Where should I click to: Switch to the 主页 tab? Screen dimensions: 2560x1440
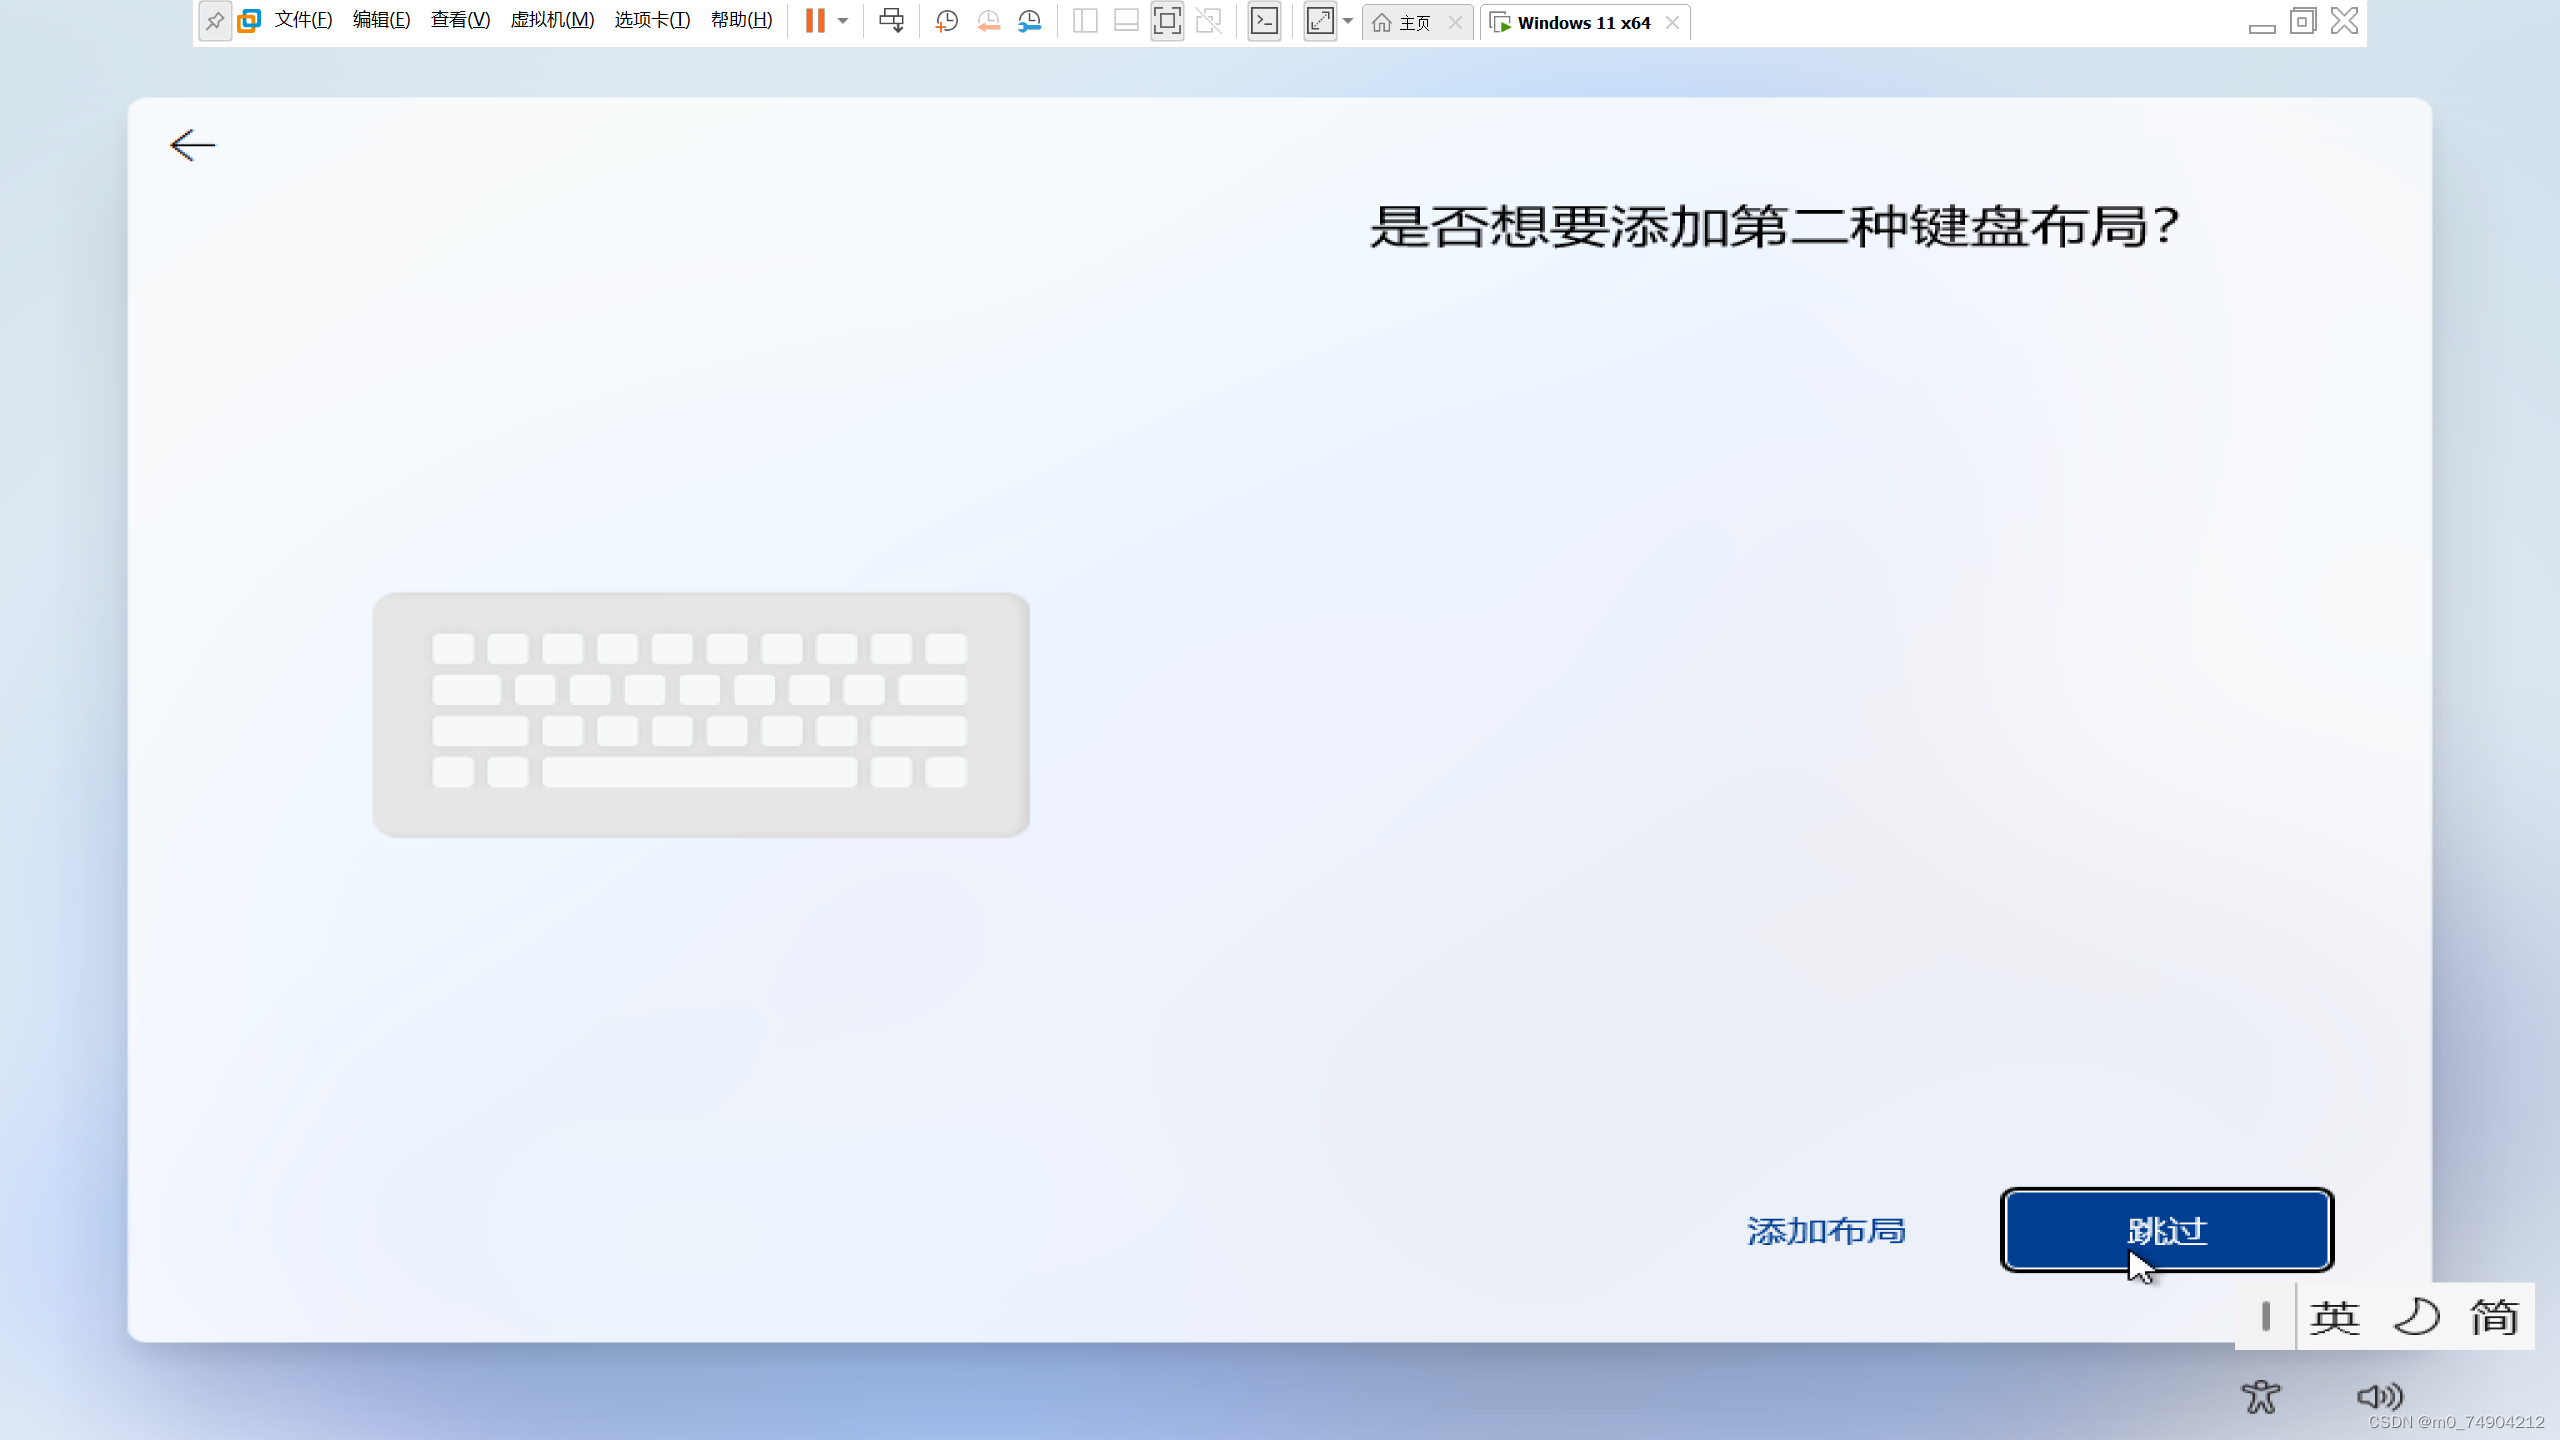(1413, 22)
